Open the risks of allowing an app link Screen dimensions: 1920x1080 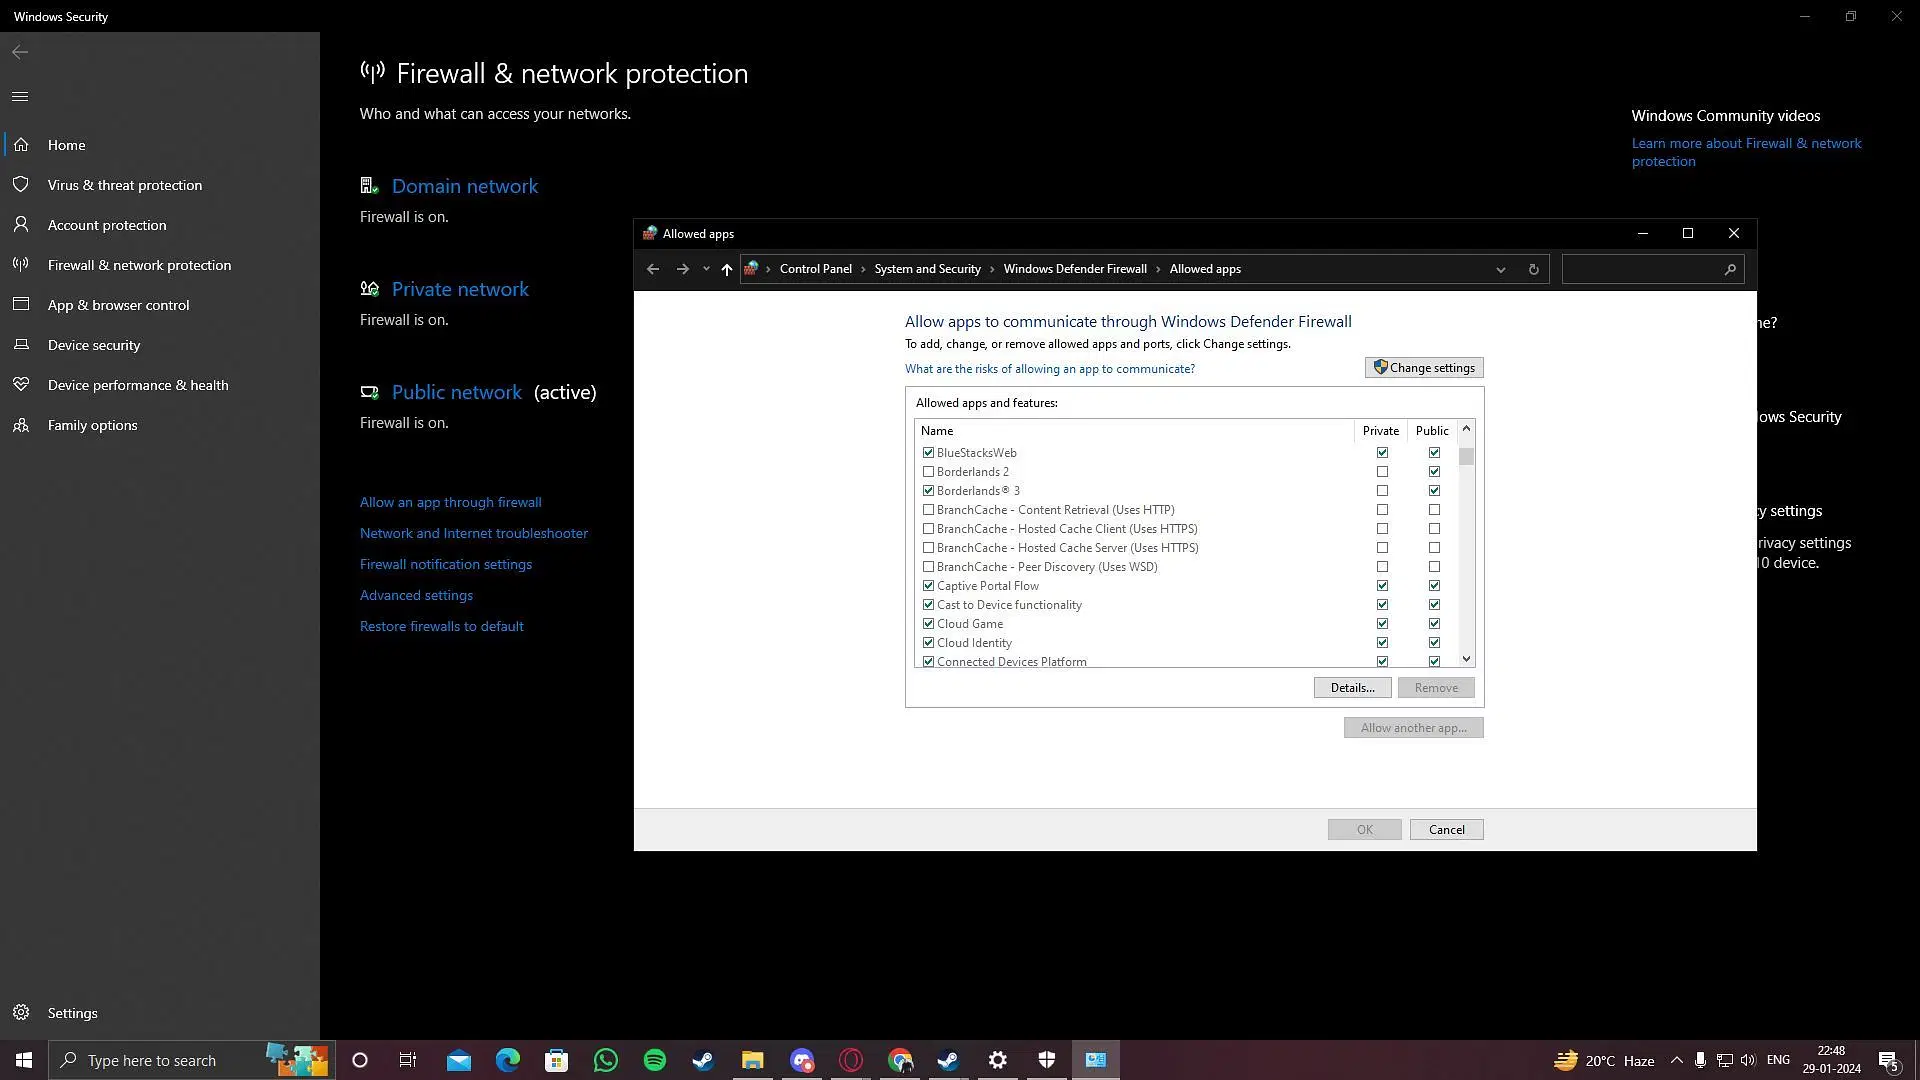click(1050, 369)
